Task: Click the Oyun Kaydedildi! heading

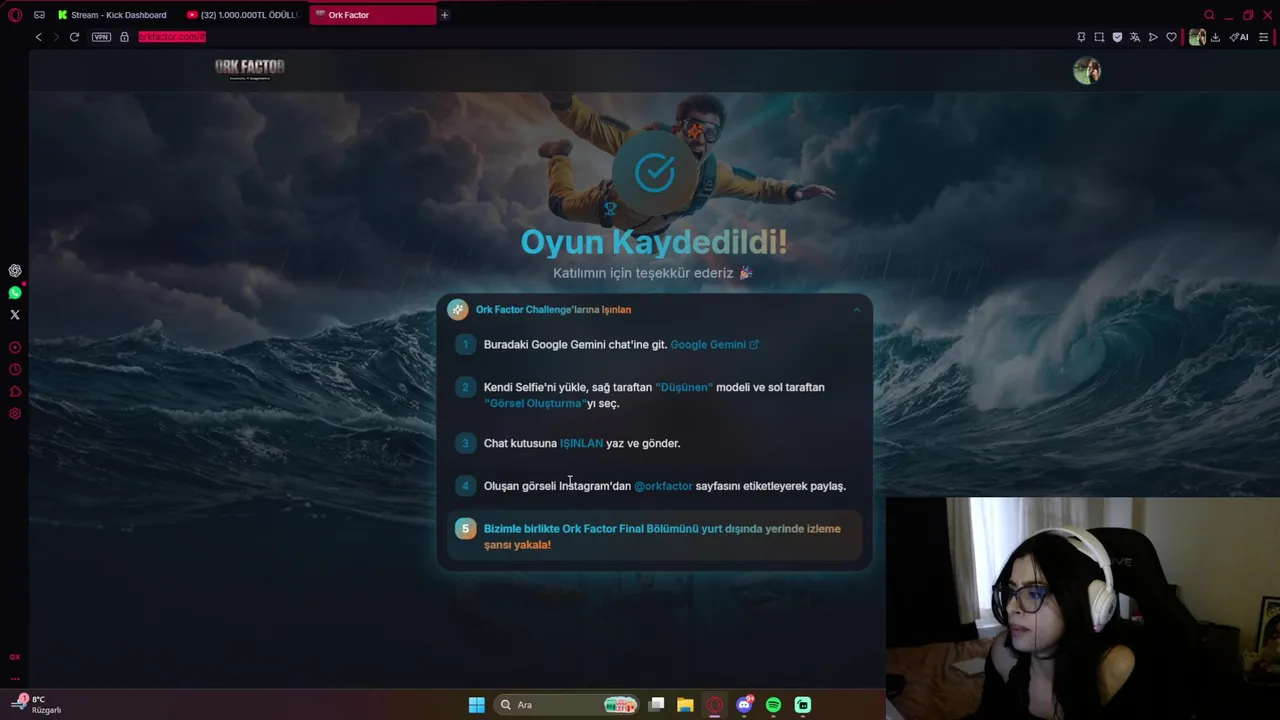Action: coord(654,242)
